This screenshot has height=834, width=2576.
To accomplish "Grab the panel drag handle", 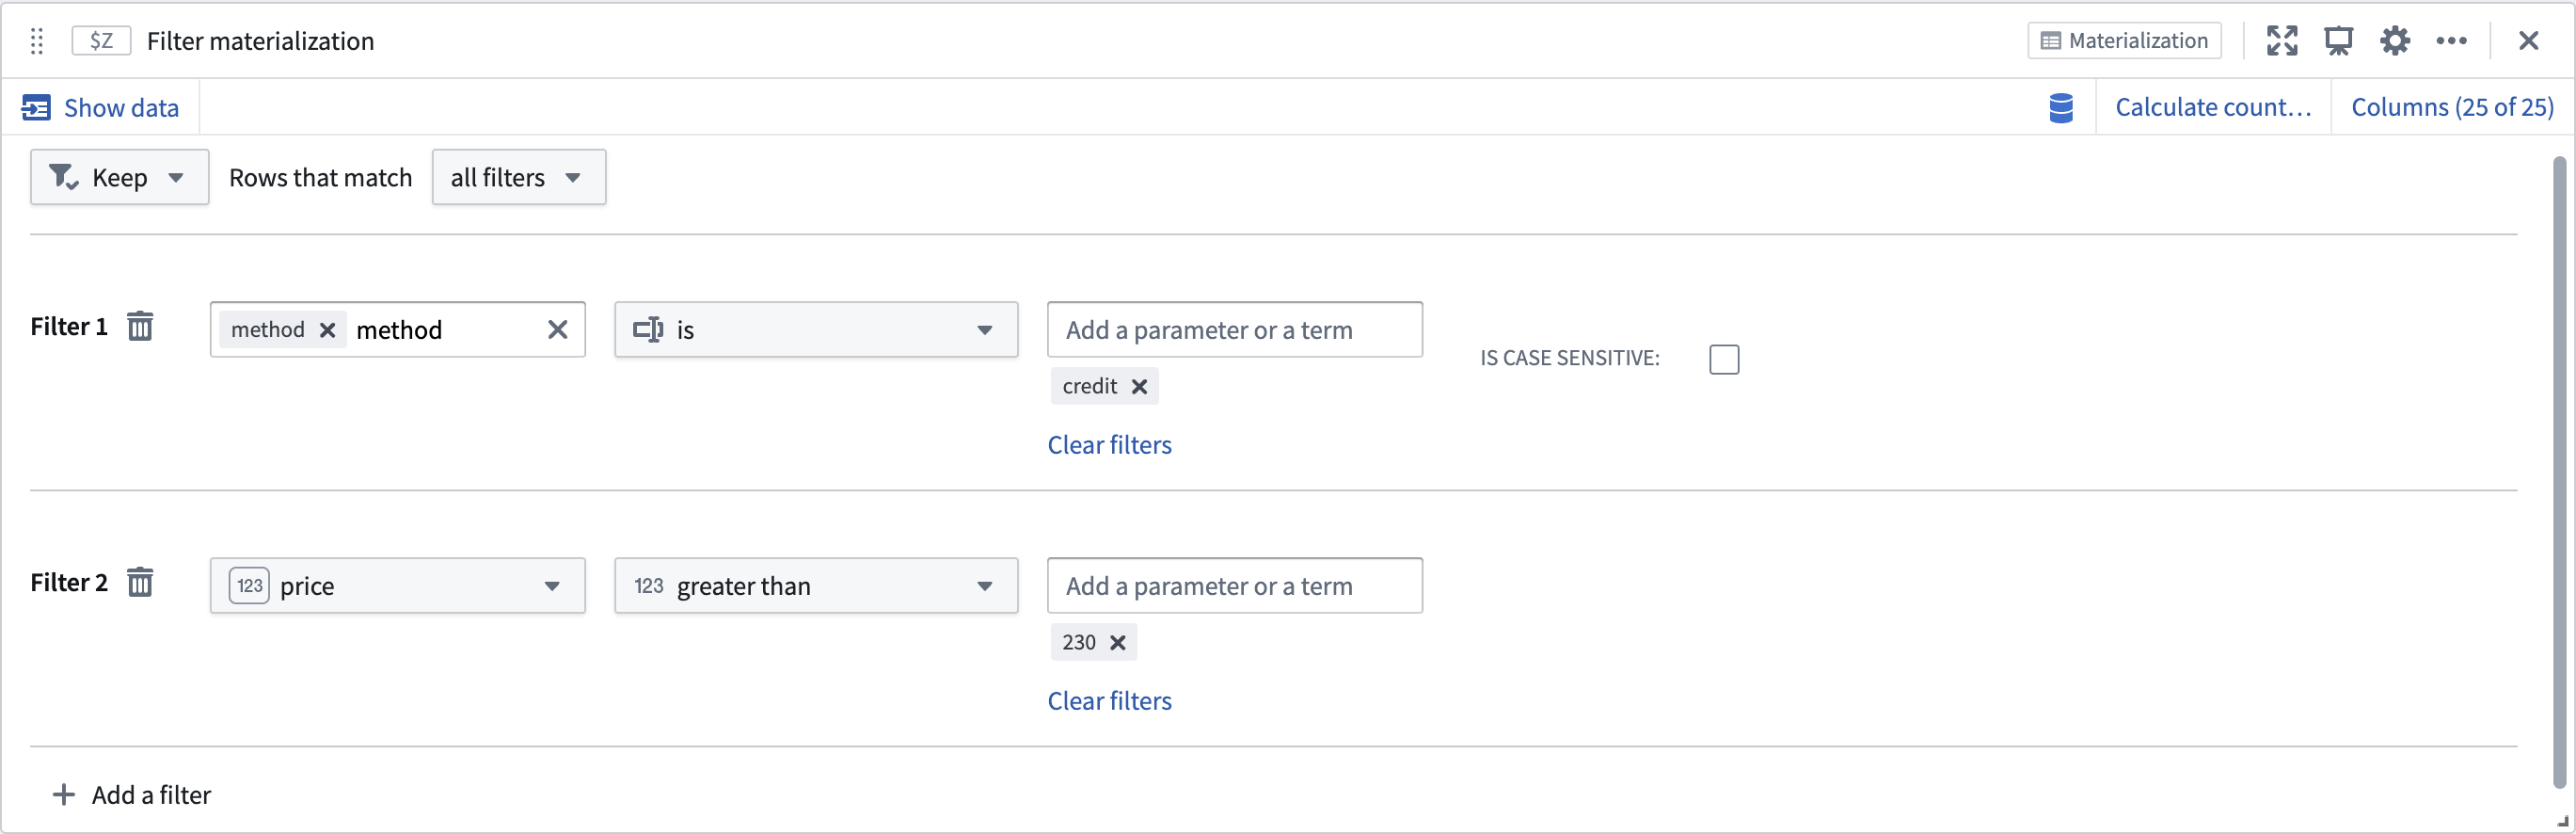I will [37, 41].
